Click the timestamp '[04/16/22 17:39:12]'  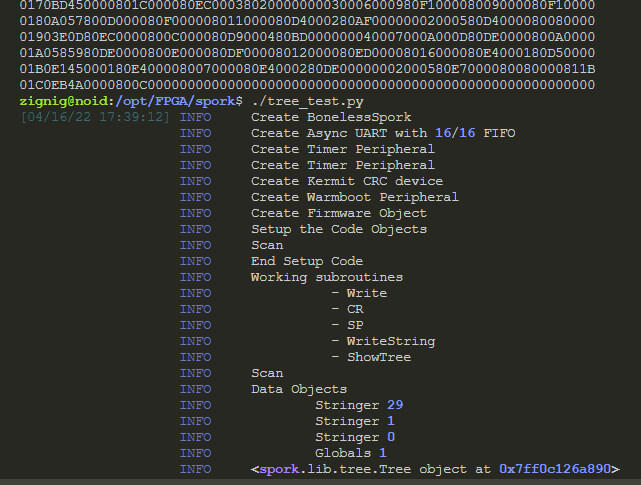(95, 117)
